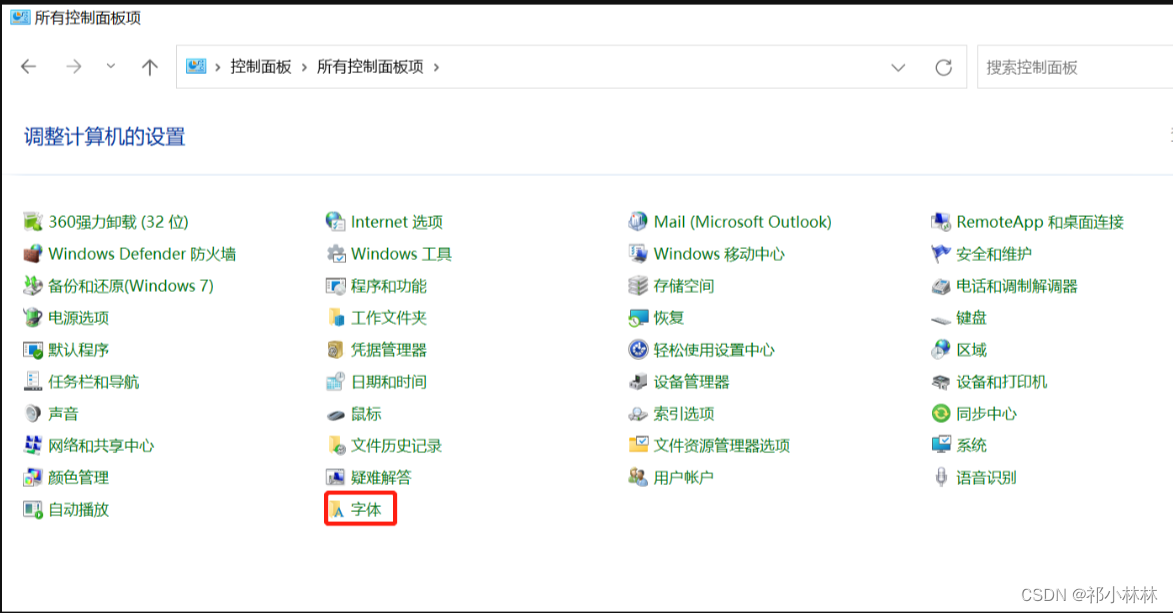This screenshot has width=1173, height=613.
Task: Click the 存储空间 icon
Action: (x=637, y=286)
